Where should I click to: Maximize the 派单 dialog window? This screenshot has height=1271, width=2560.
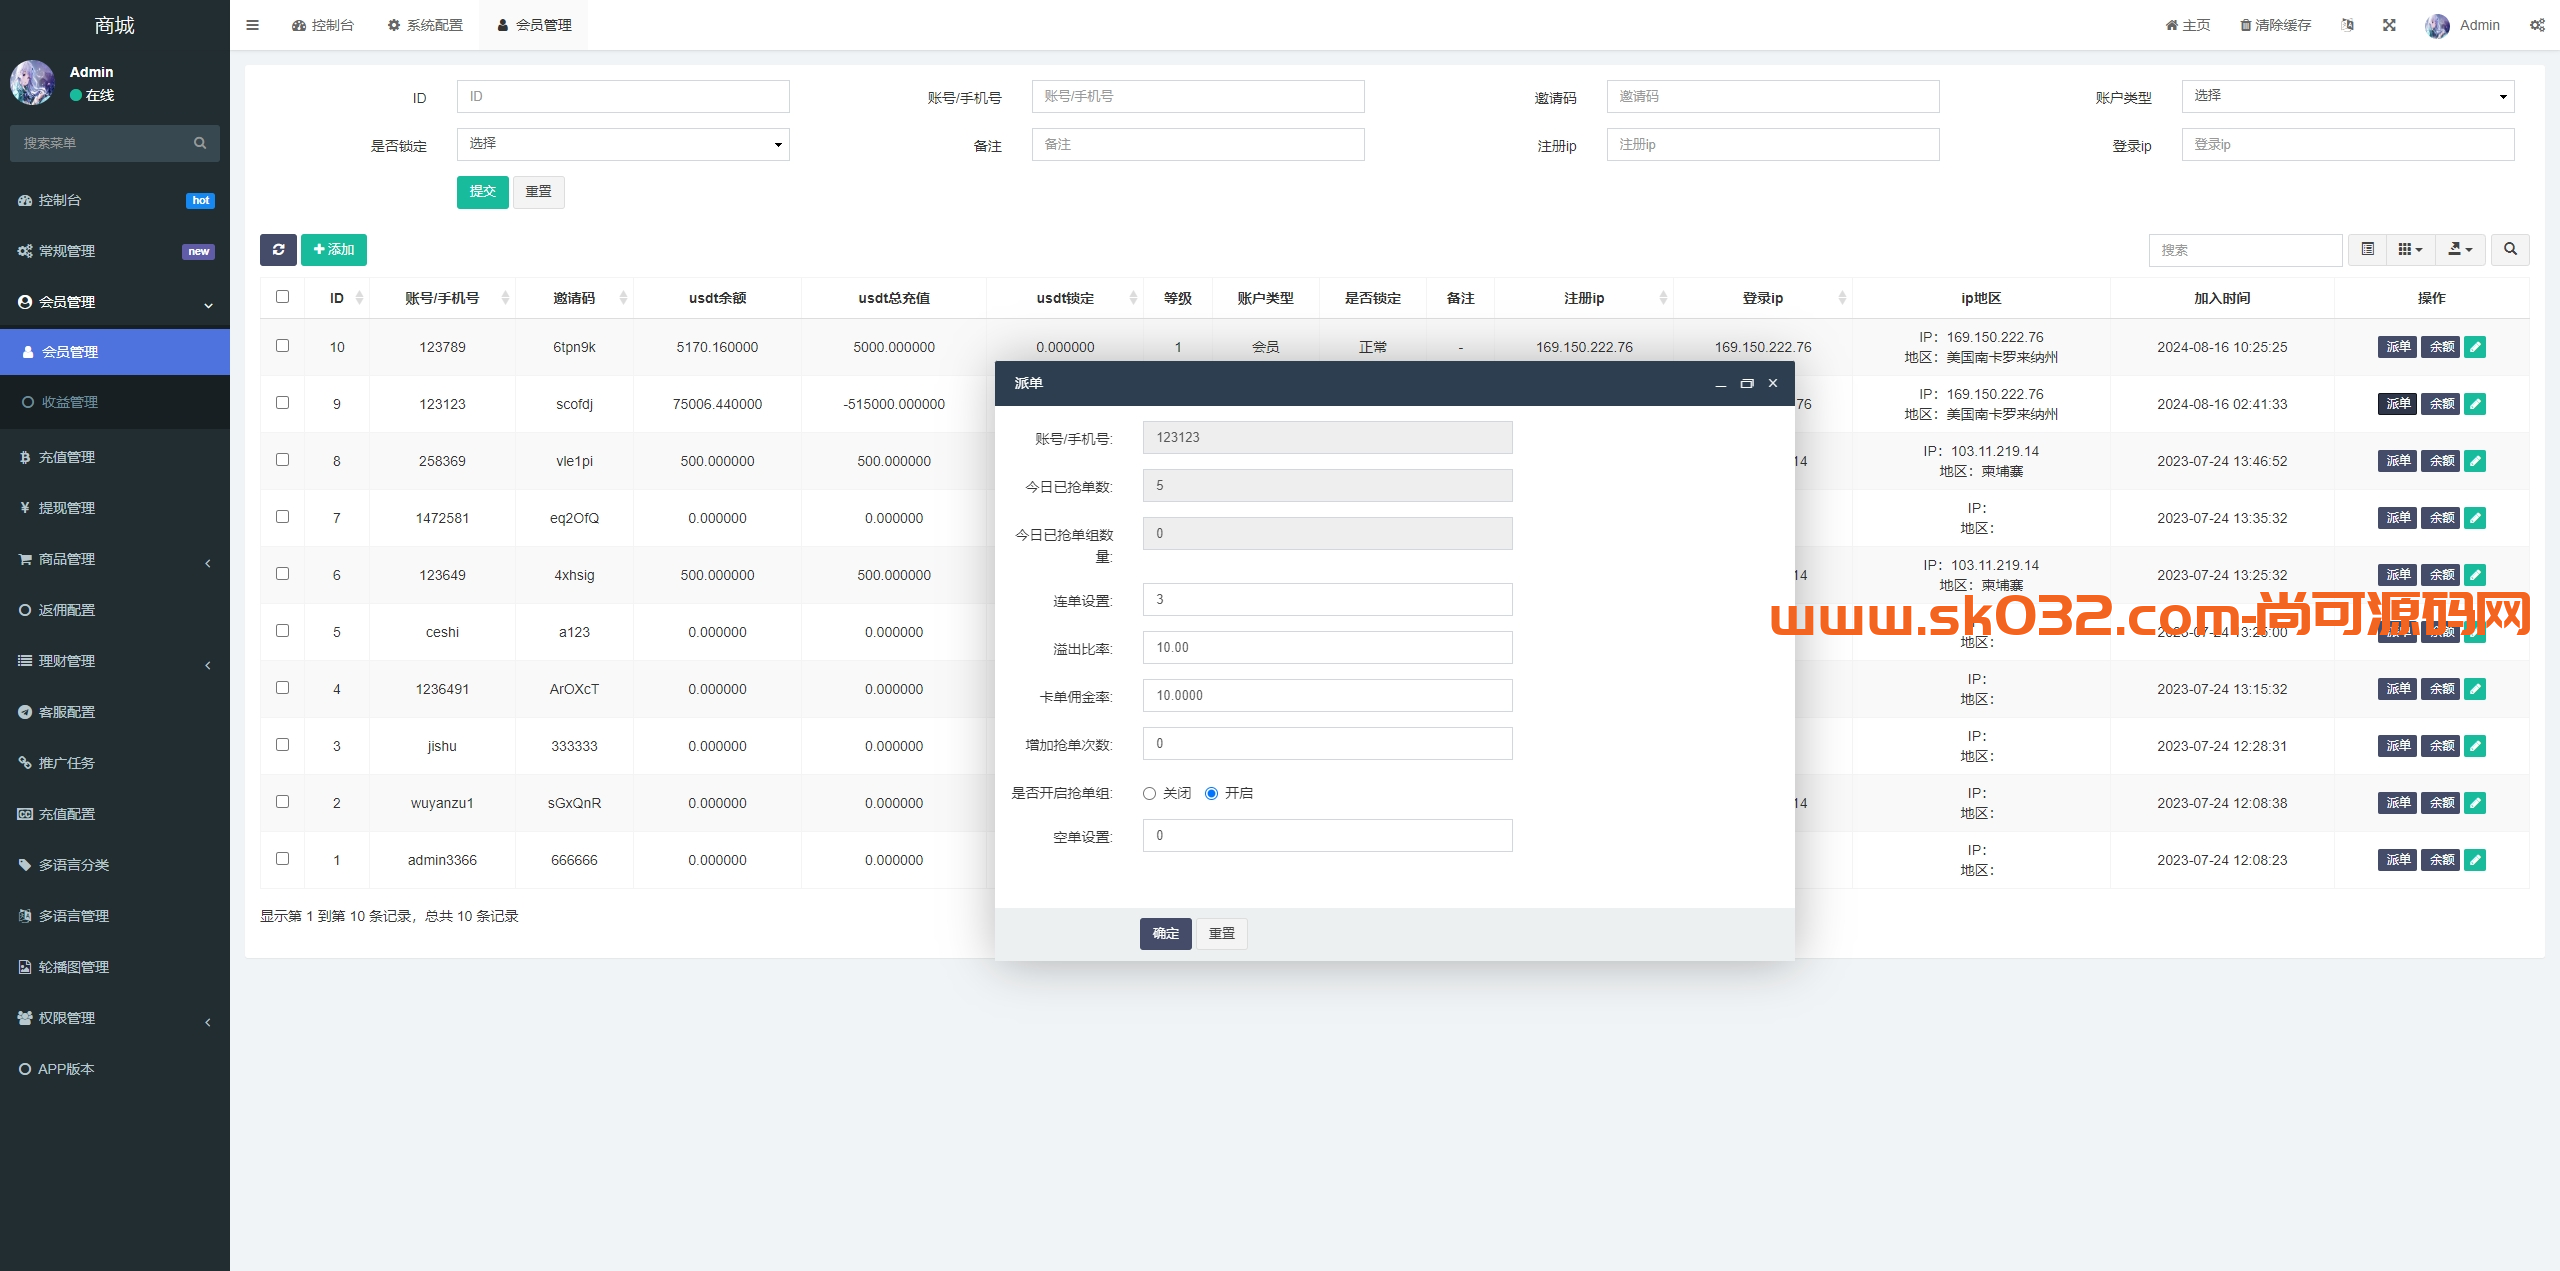(x=1747, y=383)
